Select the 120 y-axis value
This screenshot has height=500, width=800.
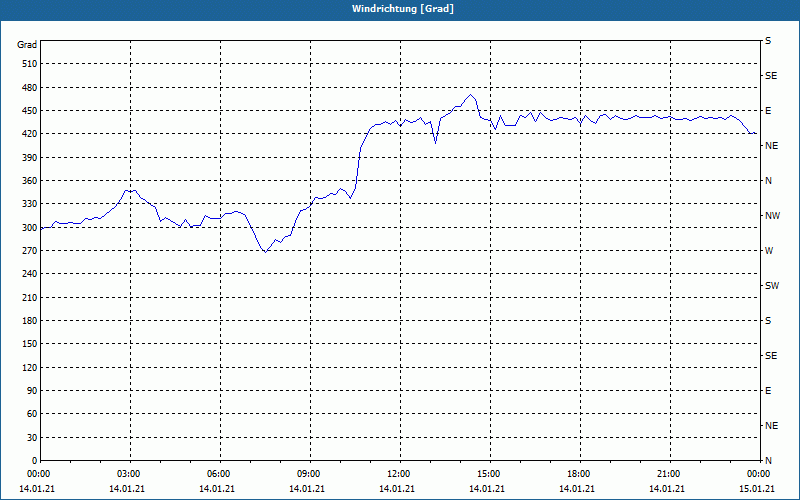(30, 367)
